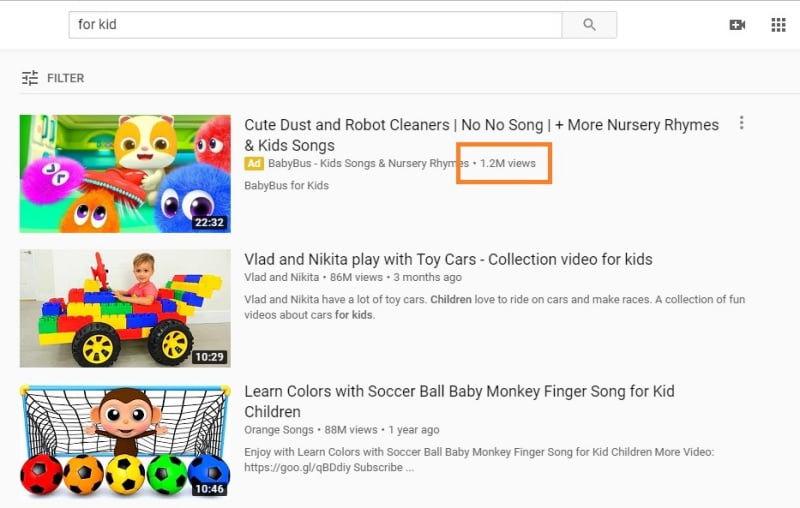Click the search magnifier button
Image resolution: width=800 pixels, height=508 pixels.
[589, 25]
